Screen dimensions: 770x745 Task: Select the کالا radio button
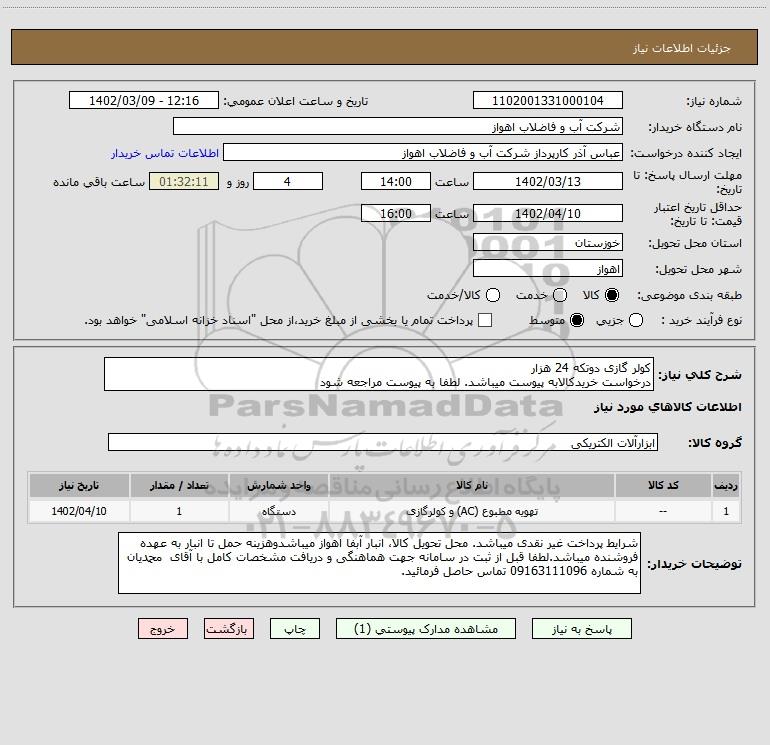[x=612, y=295]
